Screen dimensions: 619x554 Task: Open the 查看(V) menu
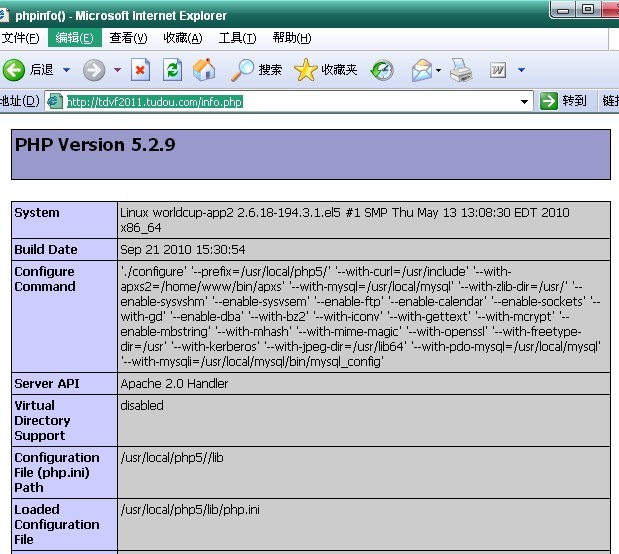(x=128, y=38)
